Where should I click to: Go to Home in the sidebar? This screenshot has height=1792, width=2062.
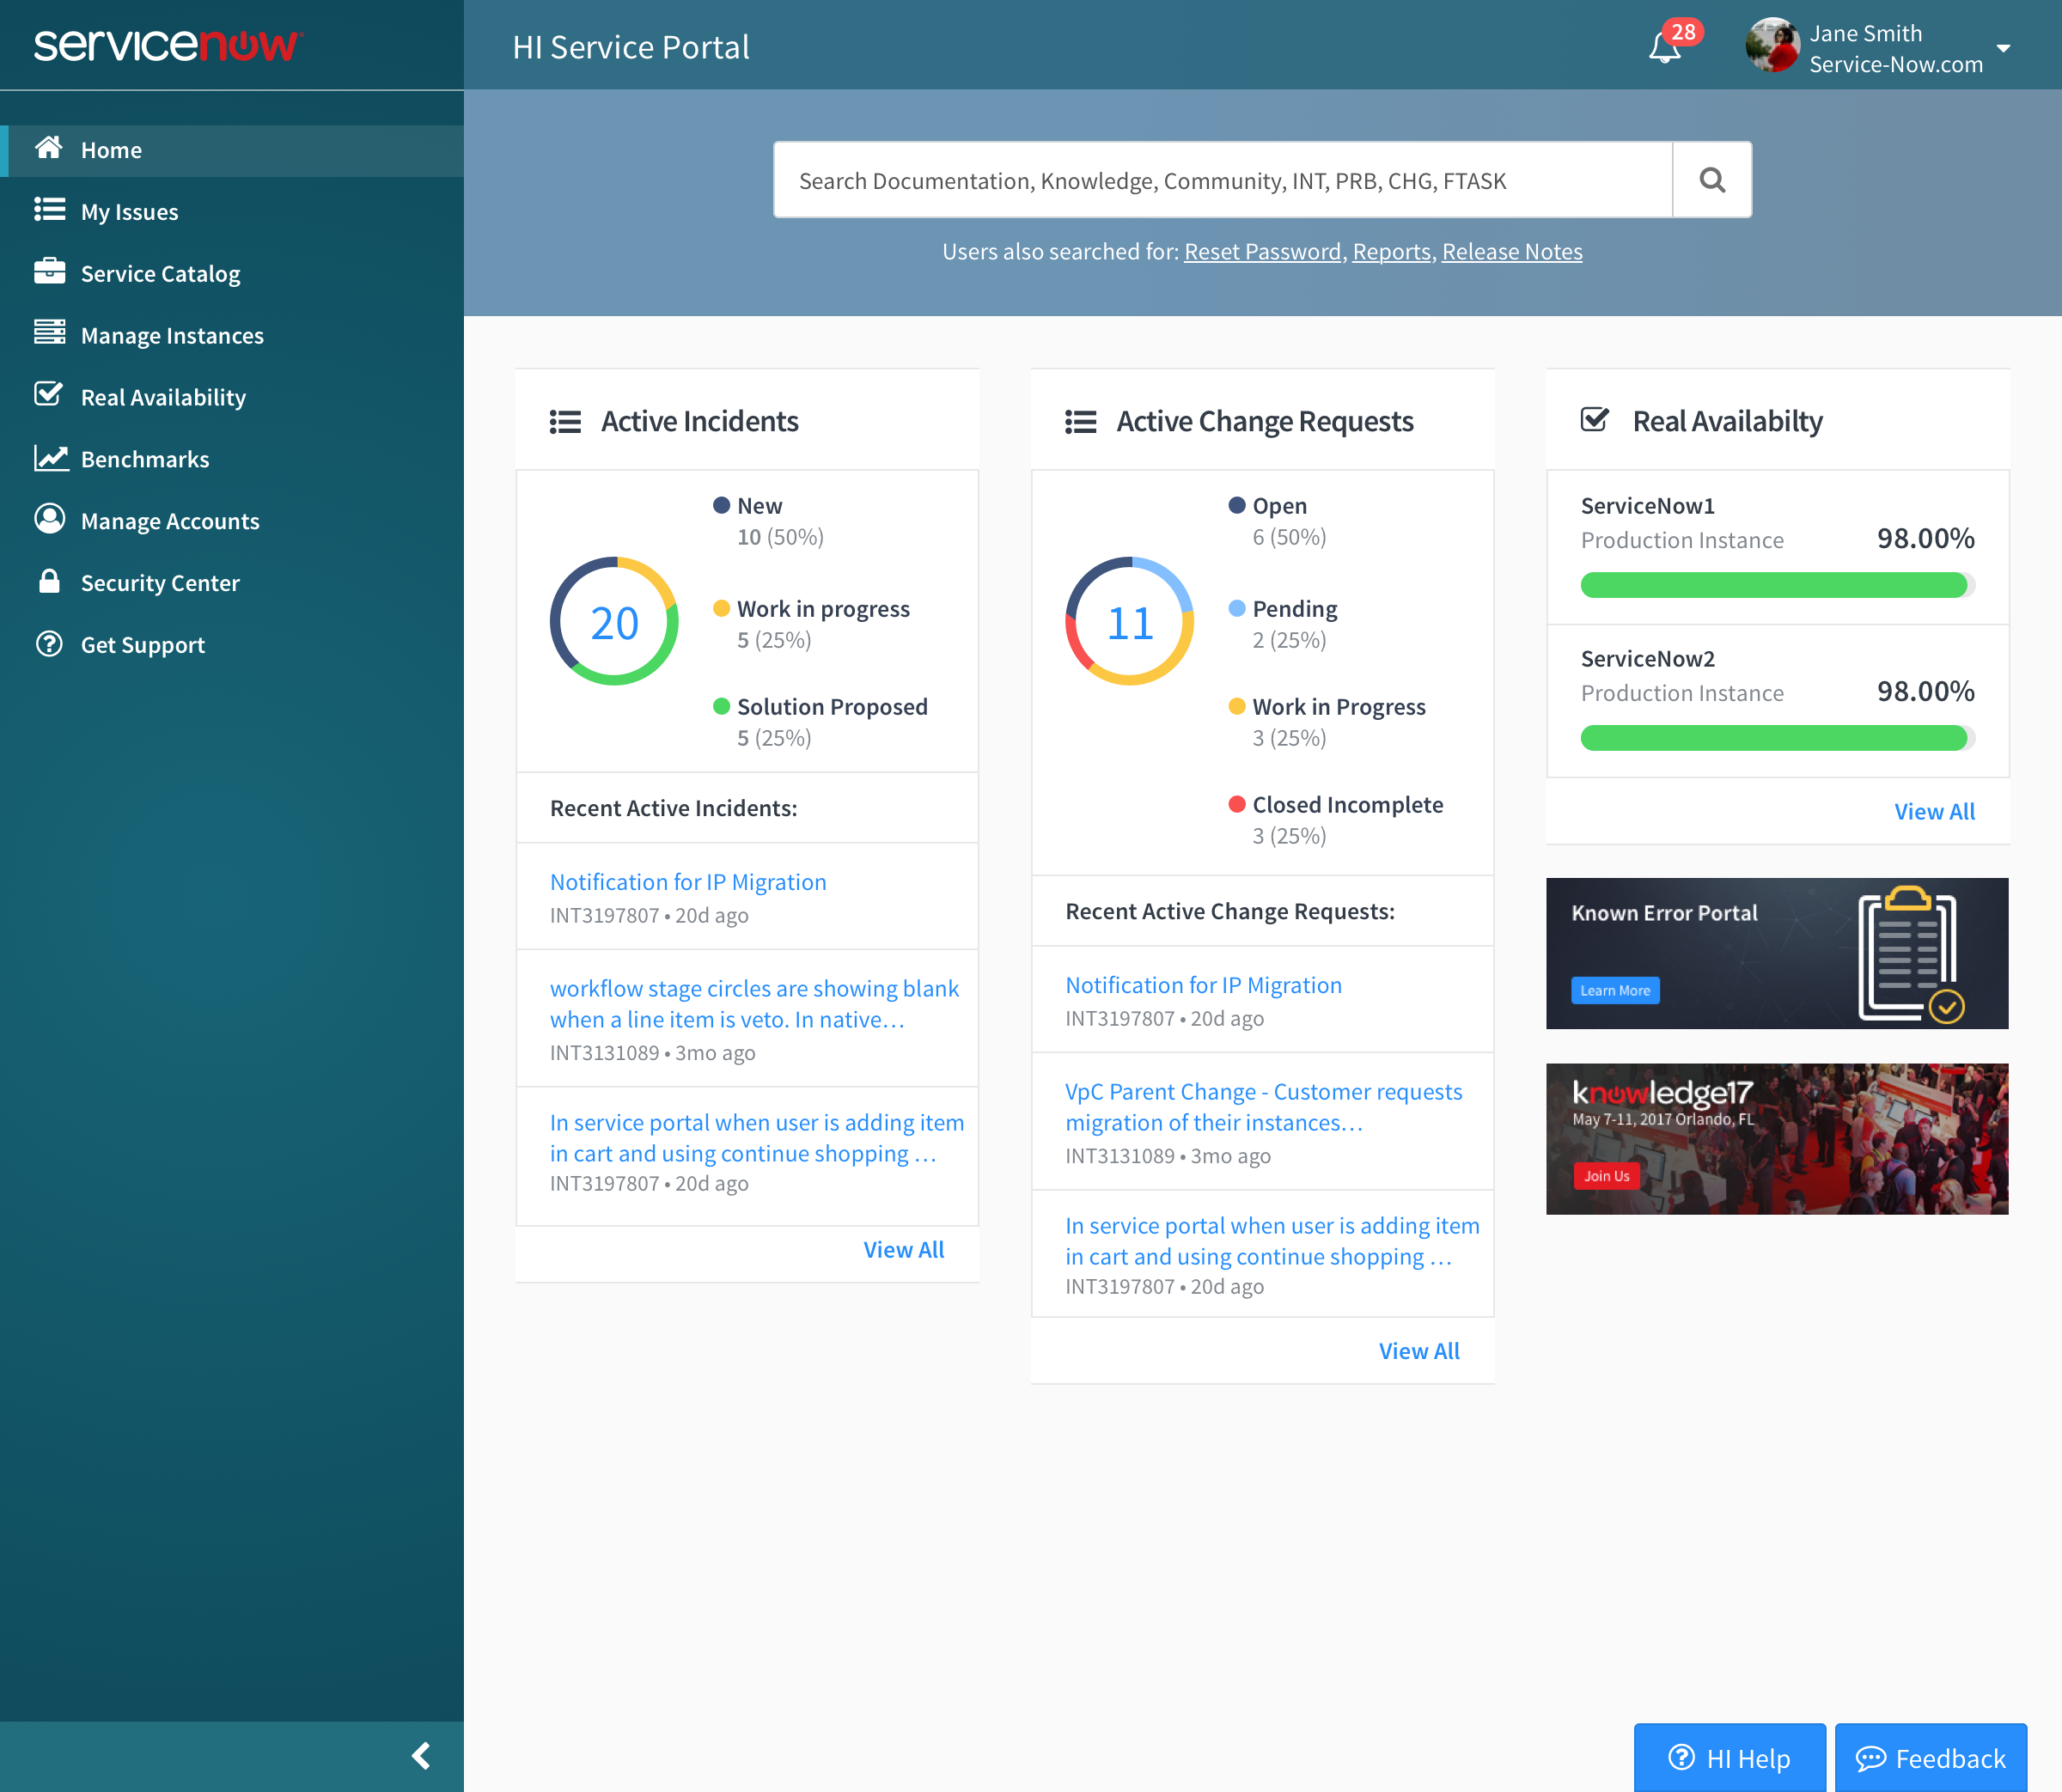[x=232, y=150]
